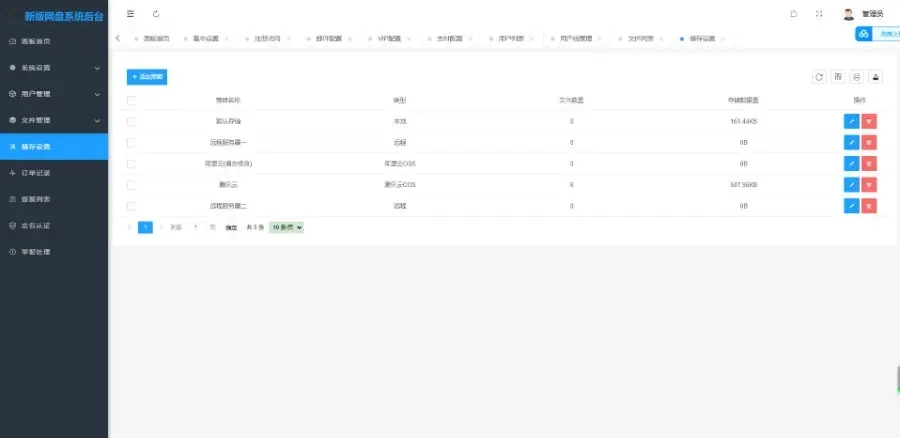Delete the 阿里云 OSS row
900x438 pixels.
click(869, 164)
